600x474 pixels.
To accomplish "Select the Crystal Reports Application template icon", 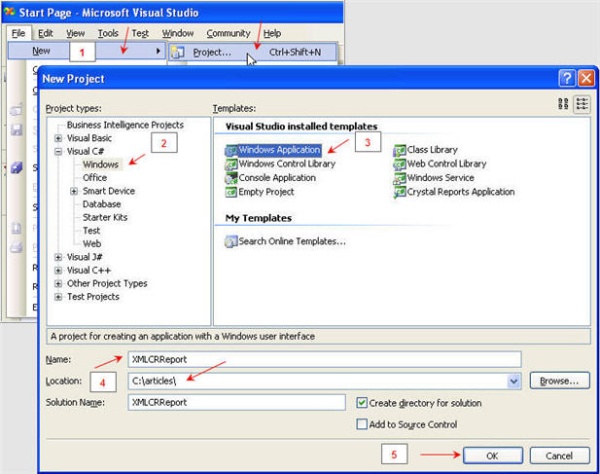I will coord(399,192).
